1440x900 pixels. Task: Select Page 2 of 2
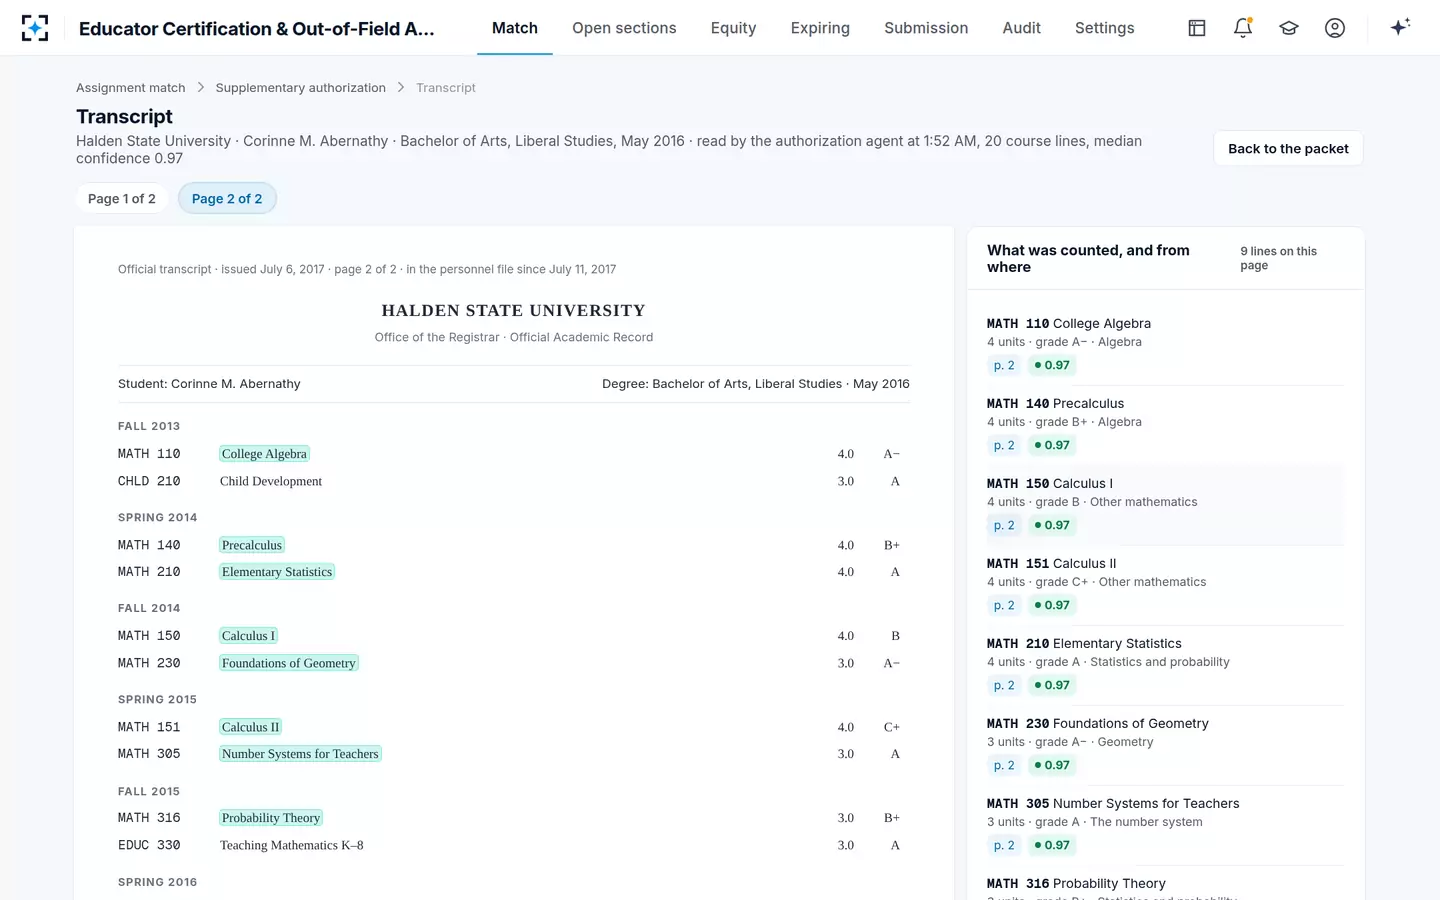(227, 199)
